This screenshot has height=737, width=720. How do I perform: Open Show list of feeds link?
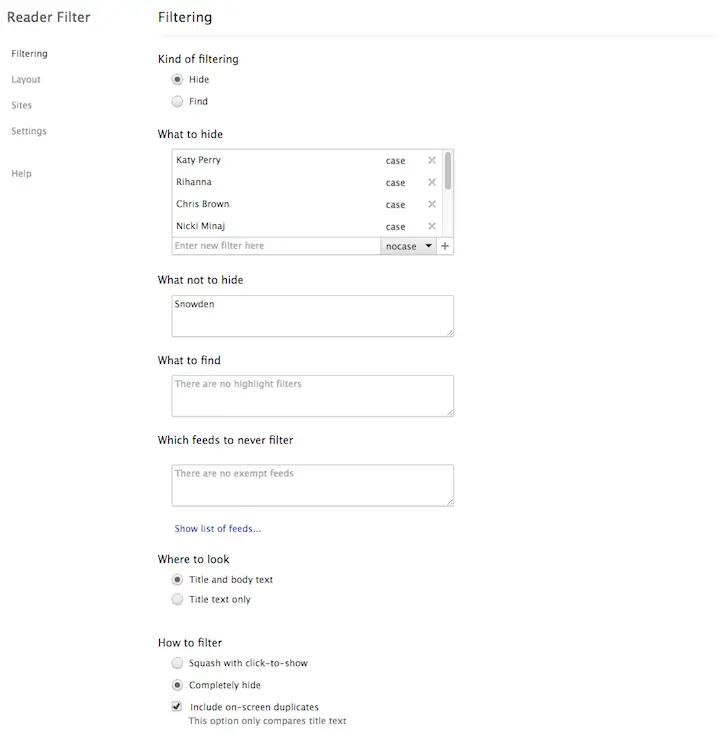[x=218, y=529]
